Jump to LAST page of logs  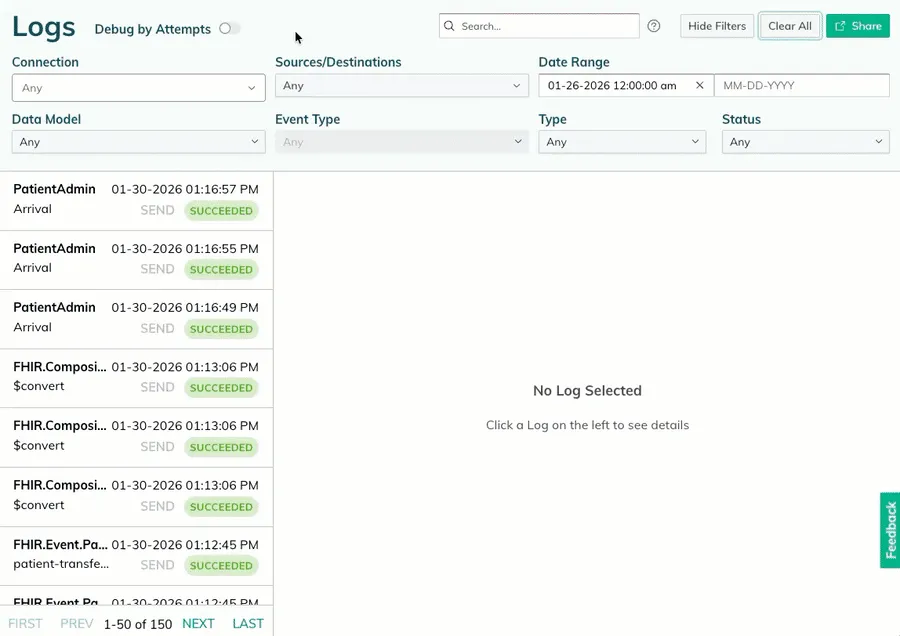coord(248,624)
